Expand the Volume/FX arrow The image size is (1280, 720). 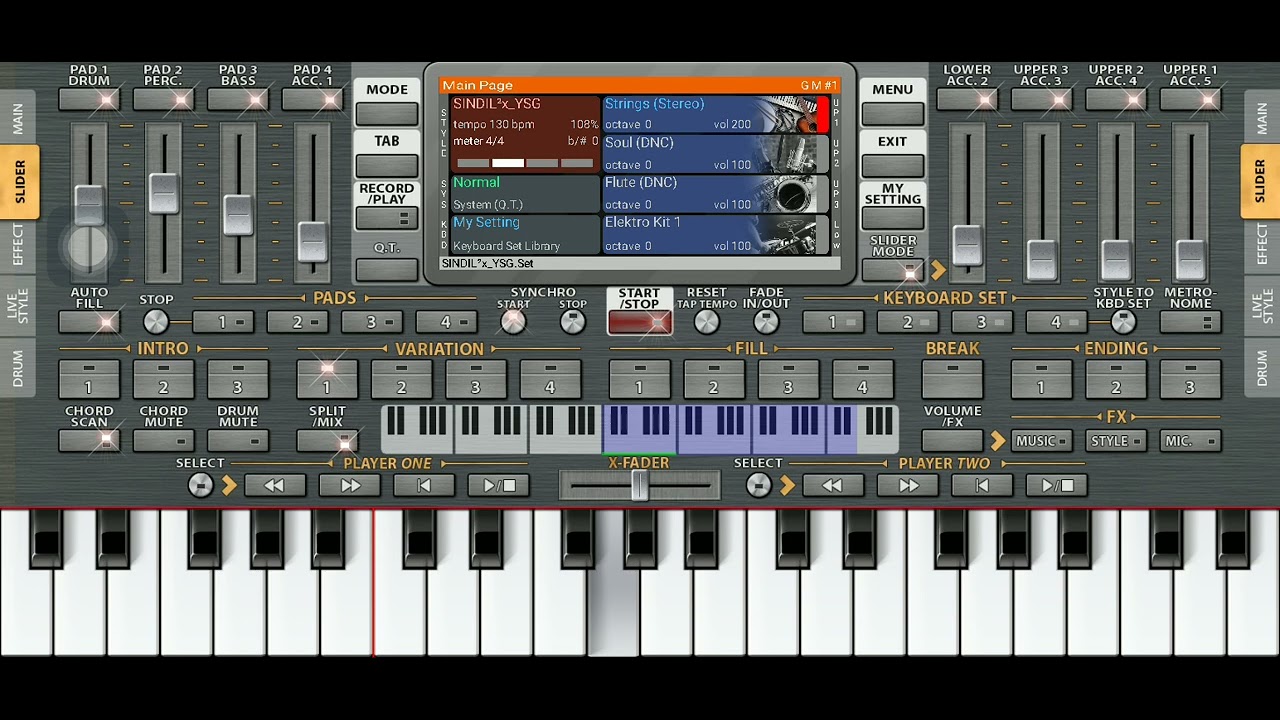tap(997, 441)
